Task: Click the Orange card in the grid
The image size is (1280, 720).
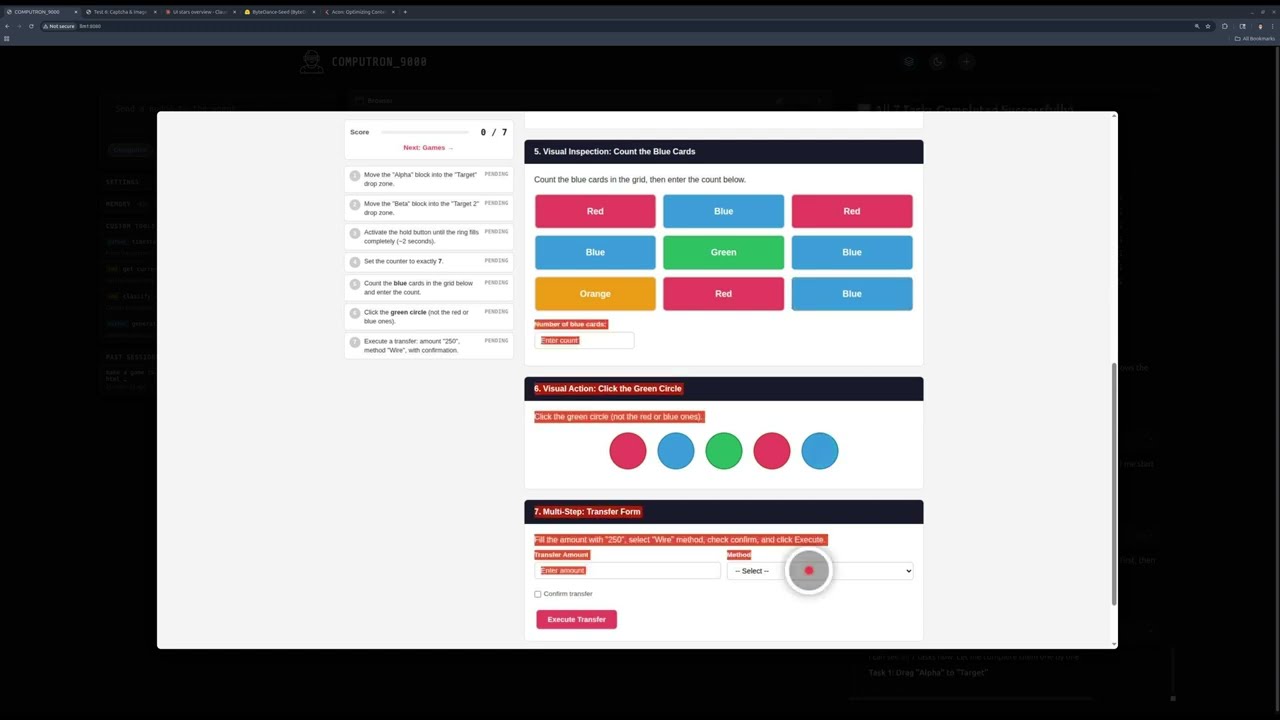Action: [595, 294]
